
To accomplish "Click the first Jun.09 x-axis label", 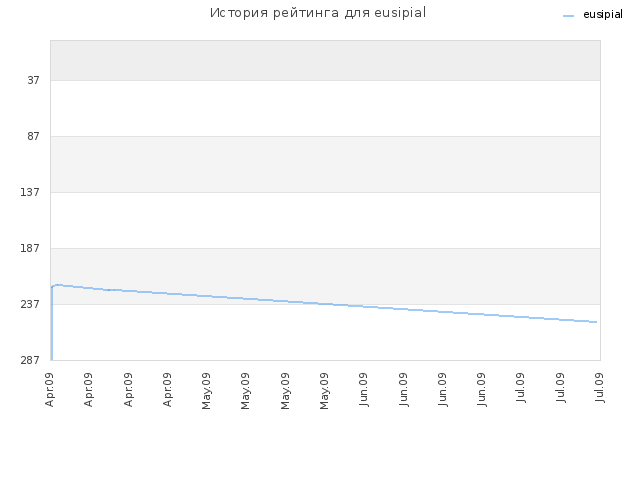I will (364, 390).
